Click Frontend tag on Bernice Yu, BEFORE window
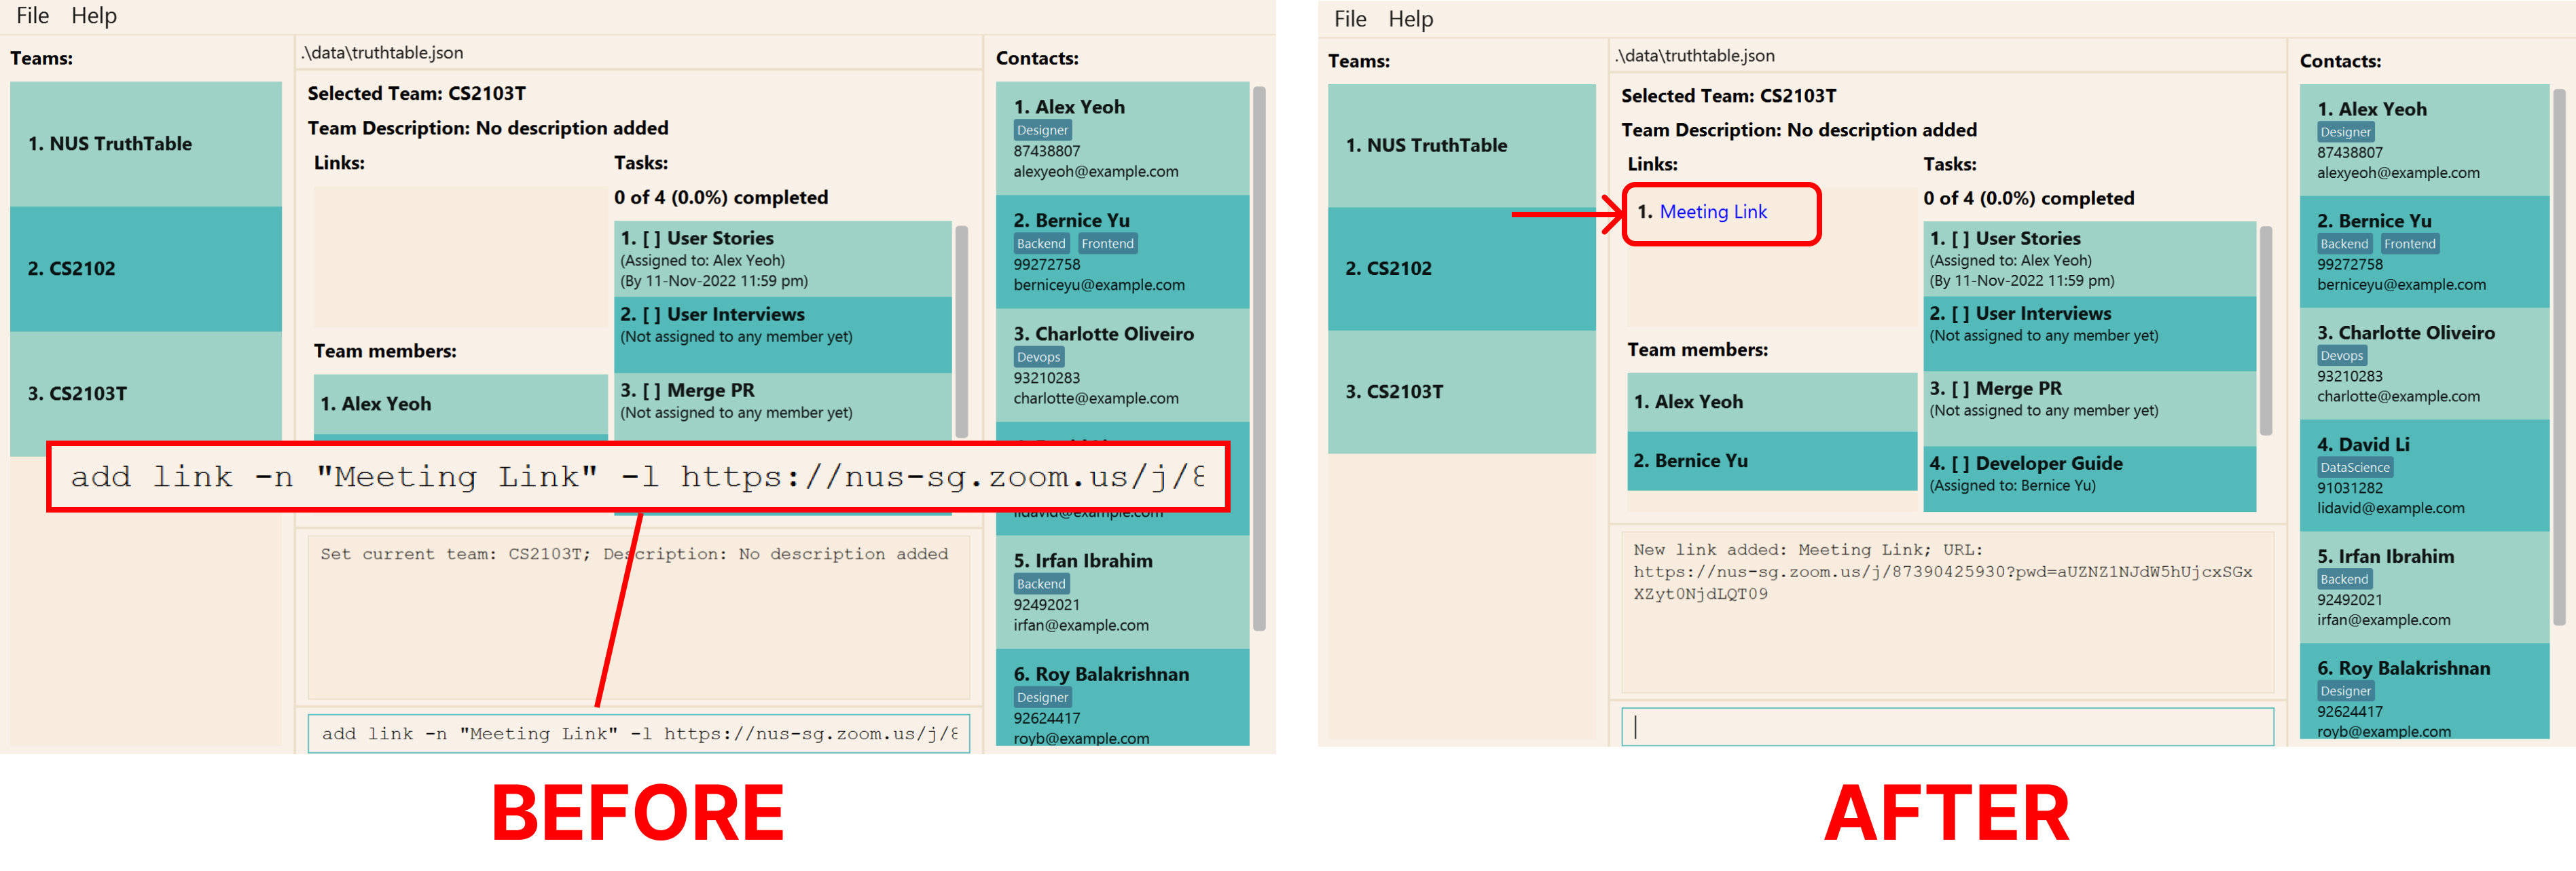 click(1107, 244)
